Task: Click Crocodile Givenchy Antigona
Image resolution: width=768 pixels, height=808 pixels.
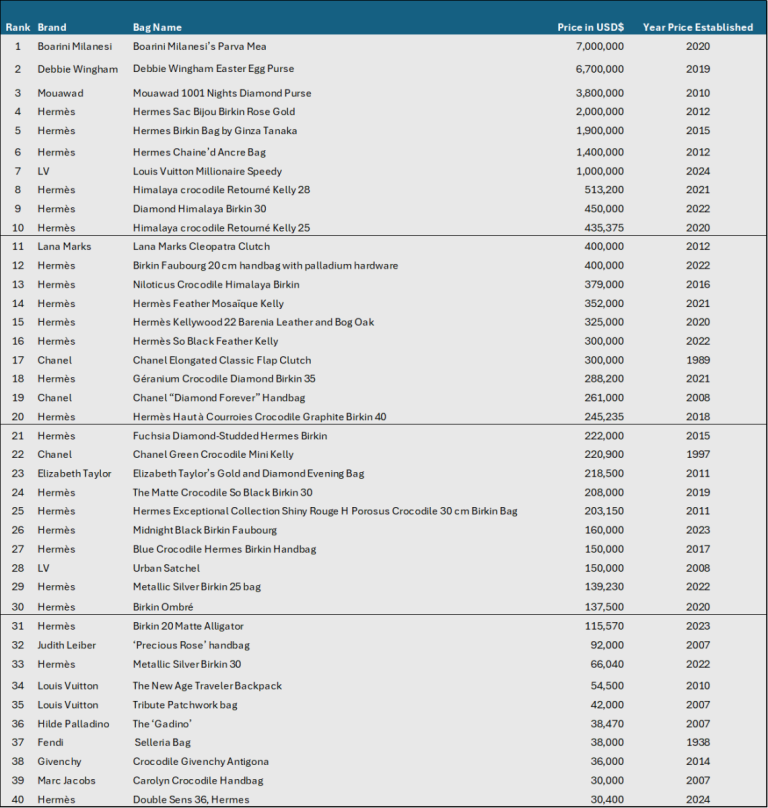Action: pyautogui.click(x=201, y=762)
